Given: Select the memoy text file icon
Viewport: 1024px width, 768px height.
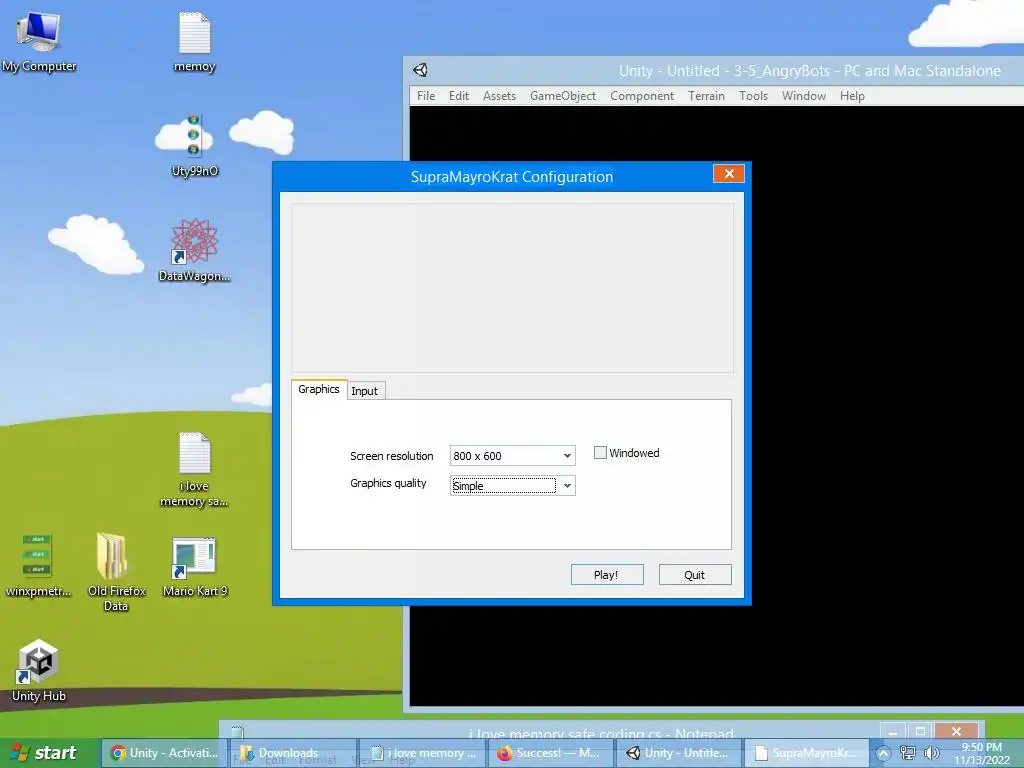Looking at the screenshot, I should point(195,40).
